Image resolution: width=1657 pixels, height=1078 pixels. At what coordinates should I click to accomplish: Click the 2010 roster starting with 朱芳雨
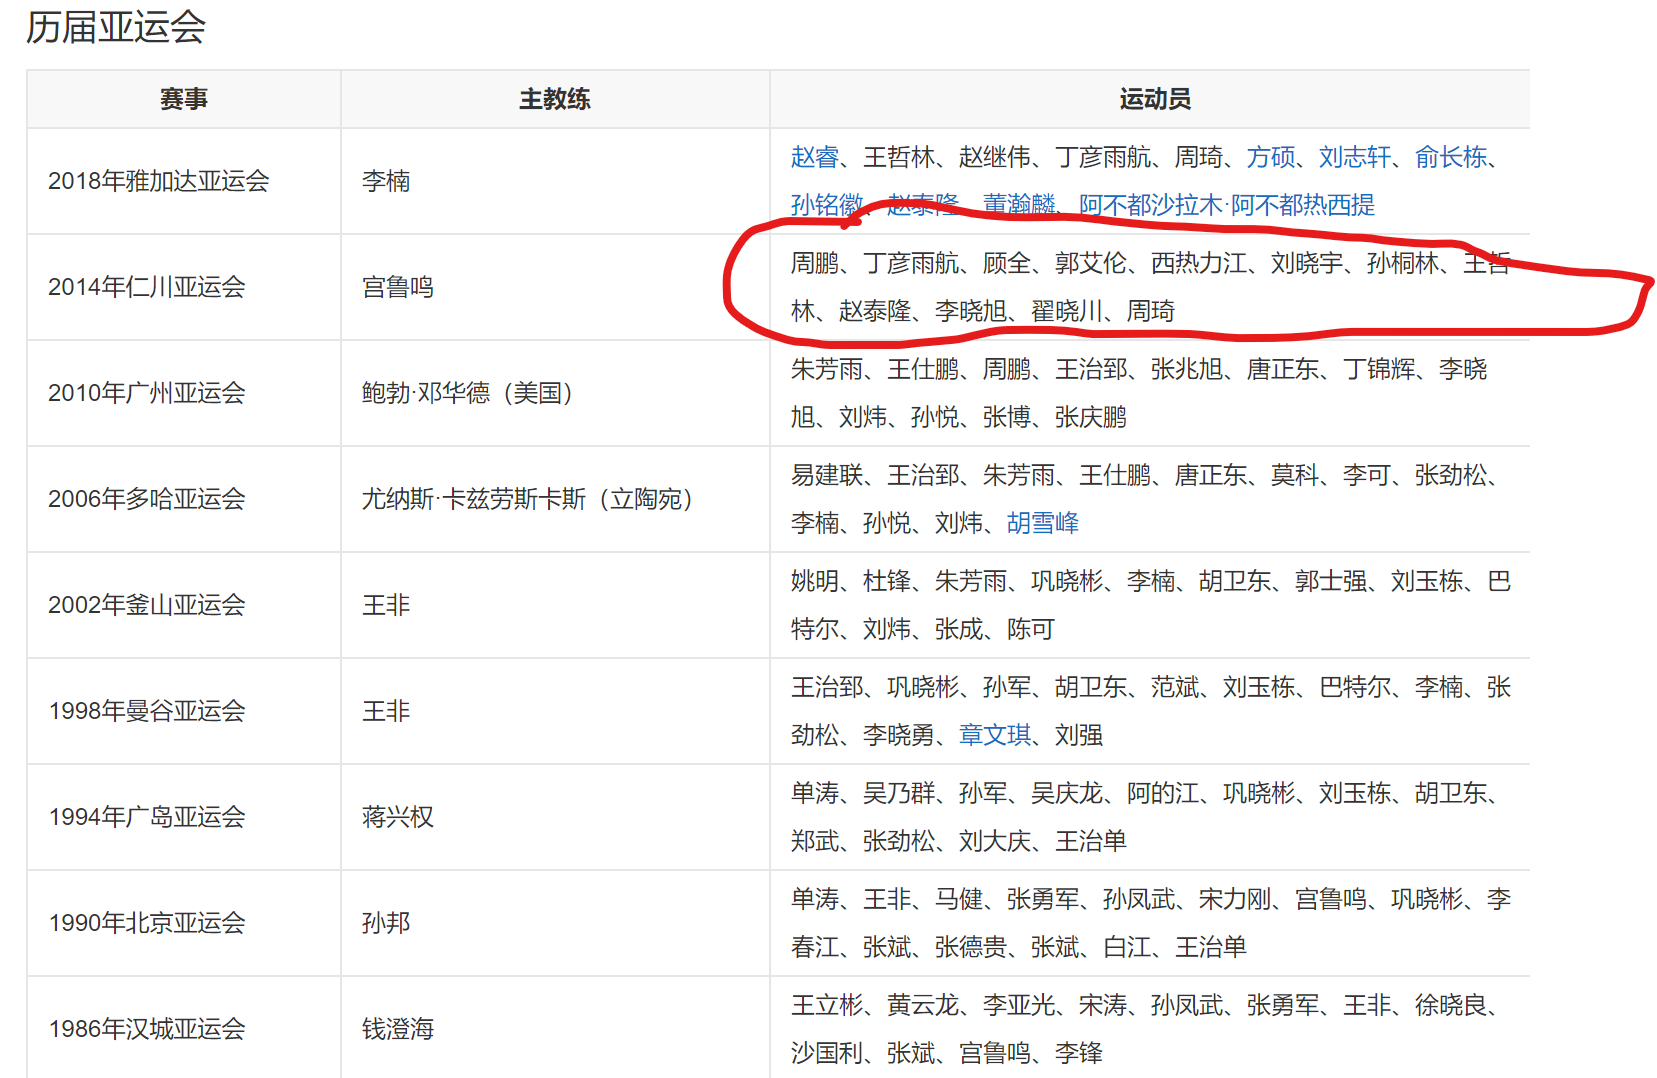click(x=1139, y=393)
